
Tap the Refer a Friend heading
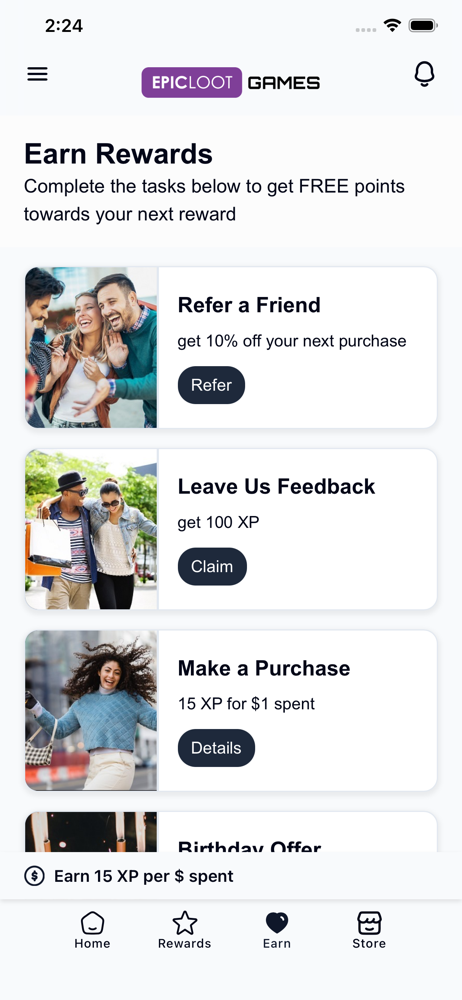tap(249, 305)
